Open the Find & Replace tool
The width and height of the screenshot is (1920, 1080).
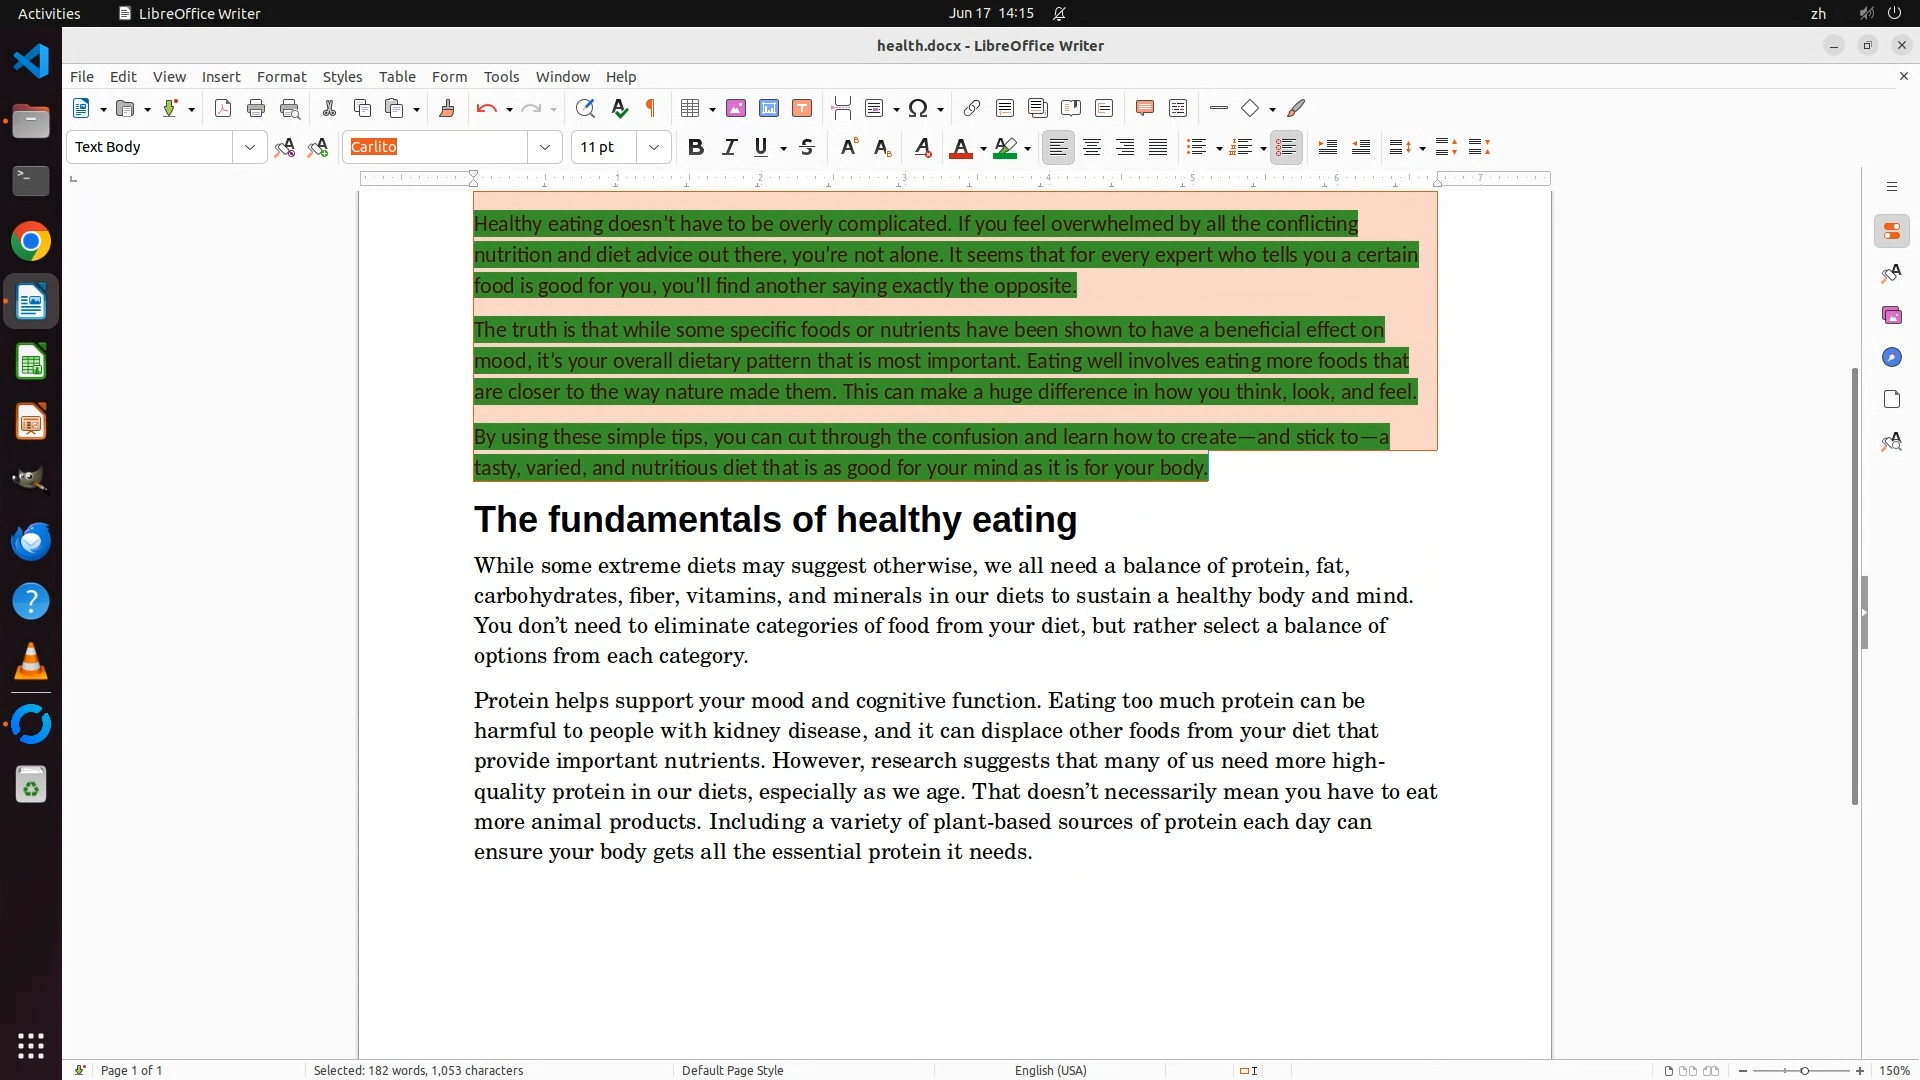pyautogui.click(x=585, y=109)
